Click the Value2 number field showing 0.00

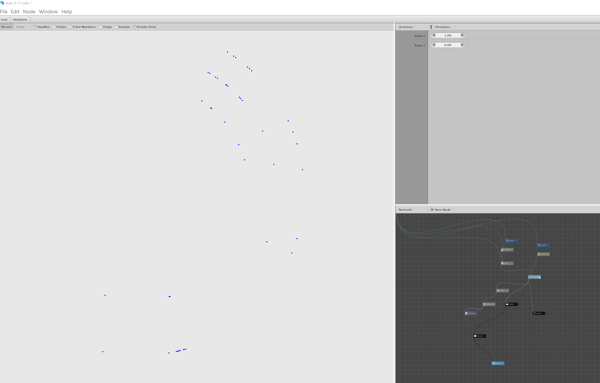point(448,45)
